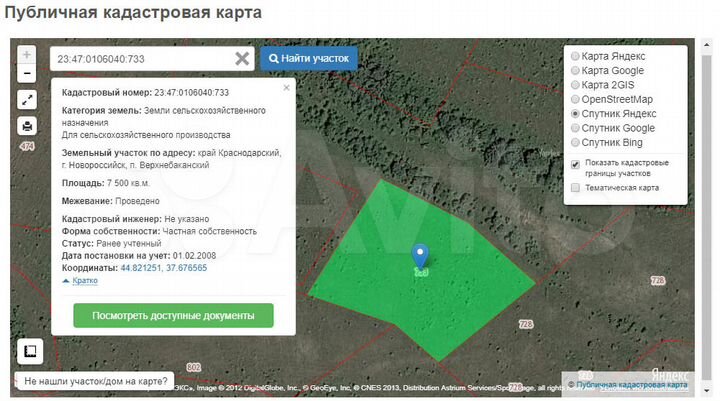
Task: Click the Межевание: Проведено line
Action: click(111, 201)
